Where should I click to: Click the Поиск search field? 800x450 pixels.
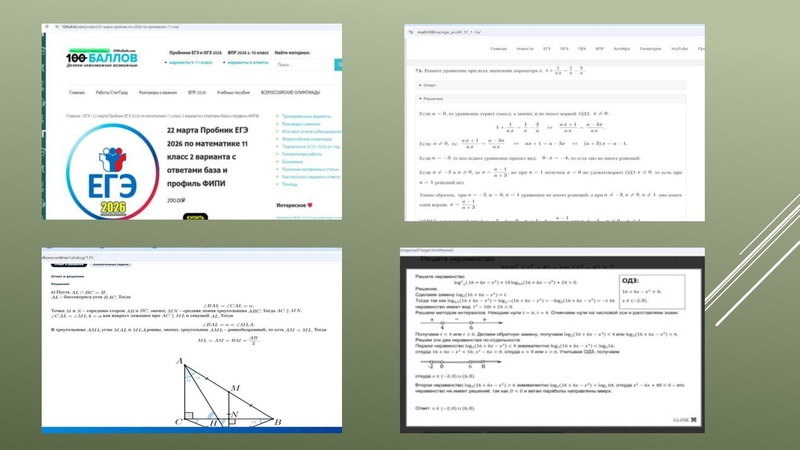[305, 64]
